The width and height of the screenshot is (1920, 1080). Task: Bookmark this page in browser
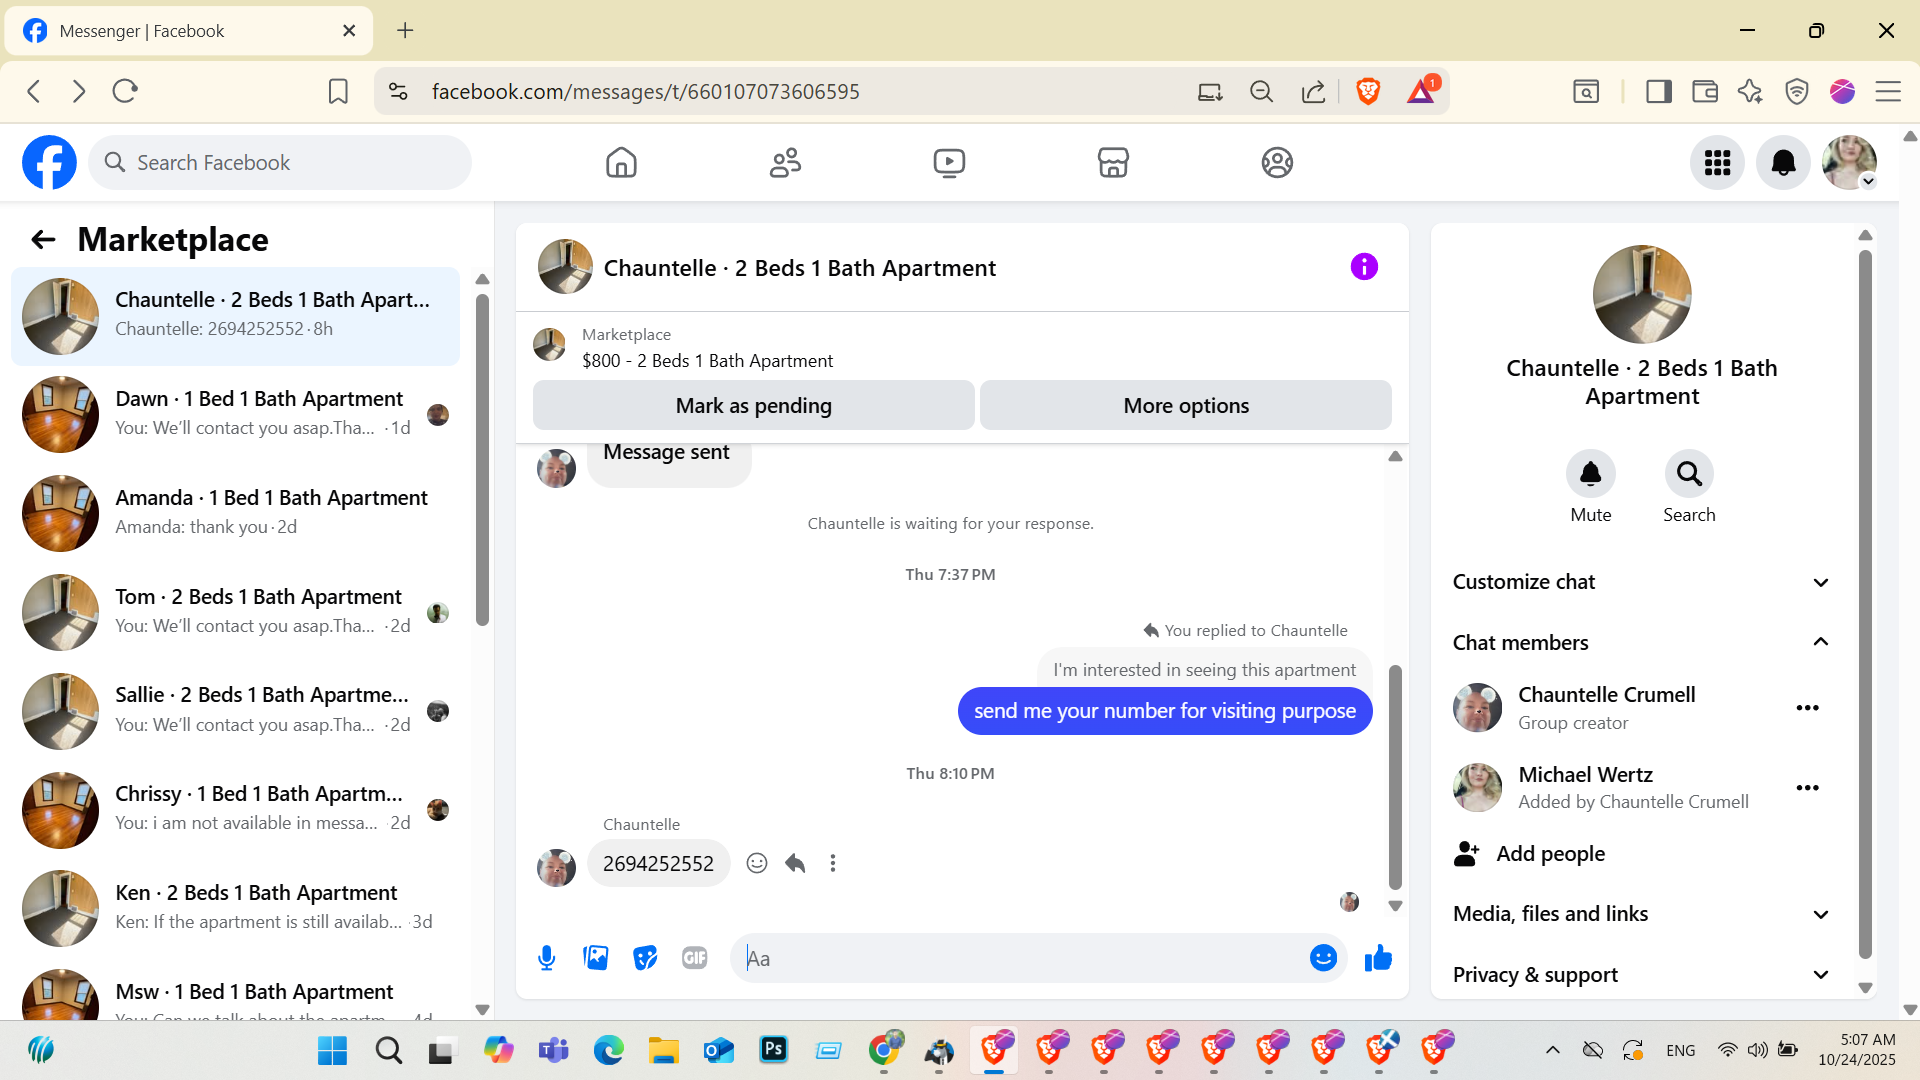coord(338,91)
